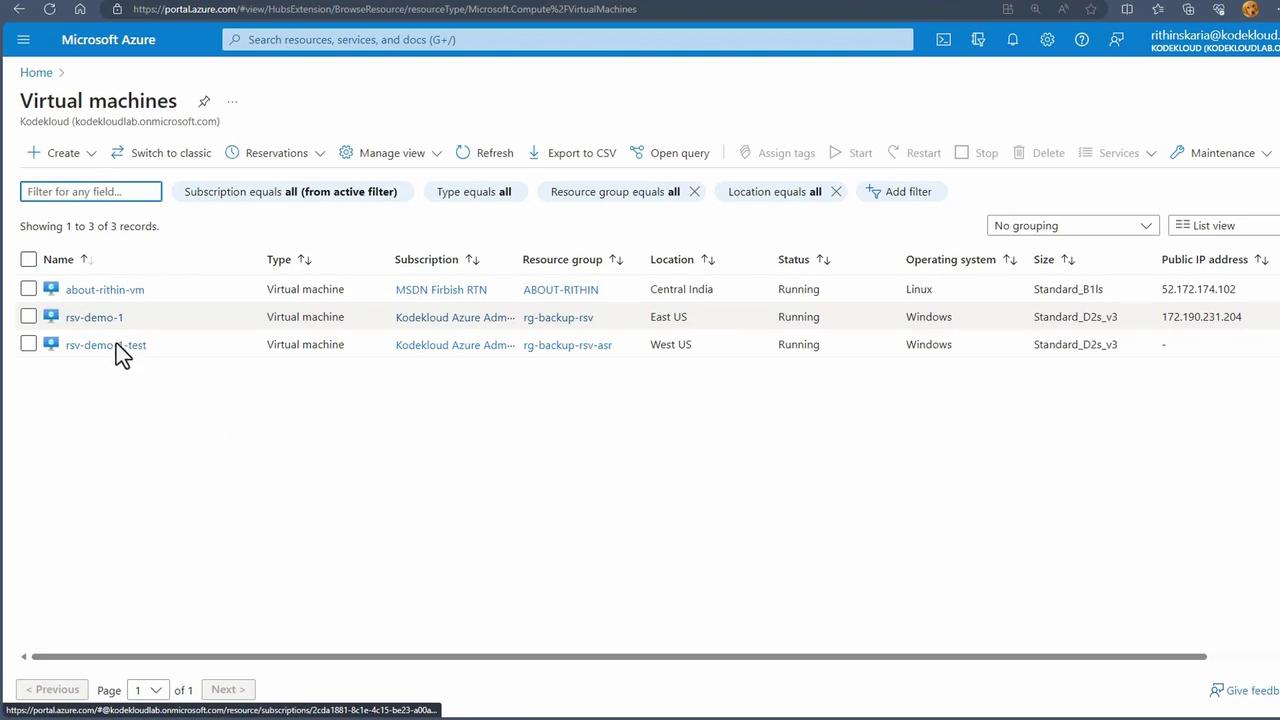Expand the Manage view menu
The image size is (1280, 720).
[x=391, y=153]
